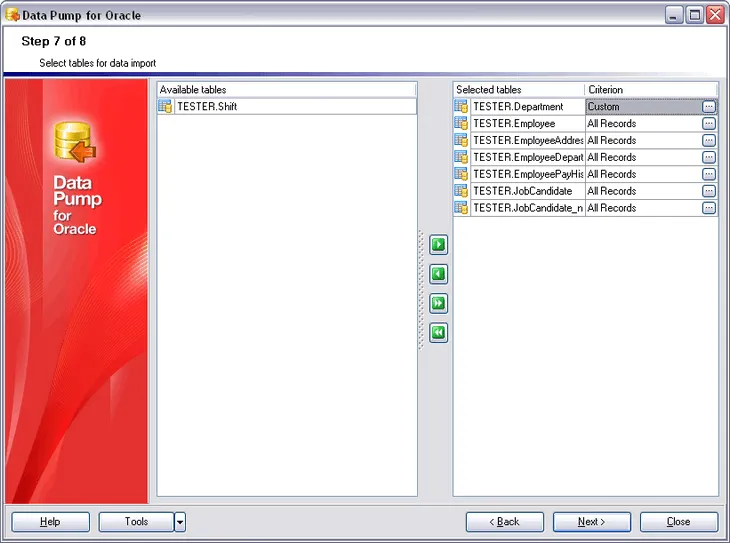This screenshot has width=730, height=543.
Task: Select TESTER.Shift in Available tables
Action: pos(295,106)
